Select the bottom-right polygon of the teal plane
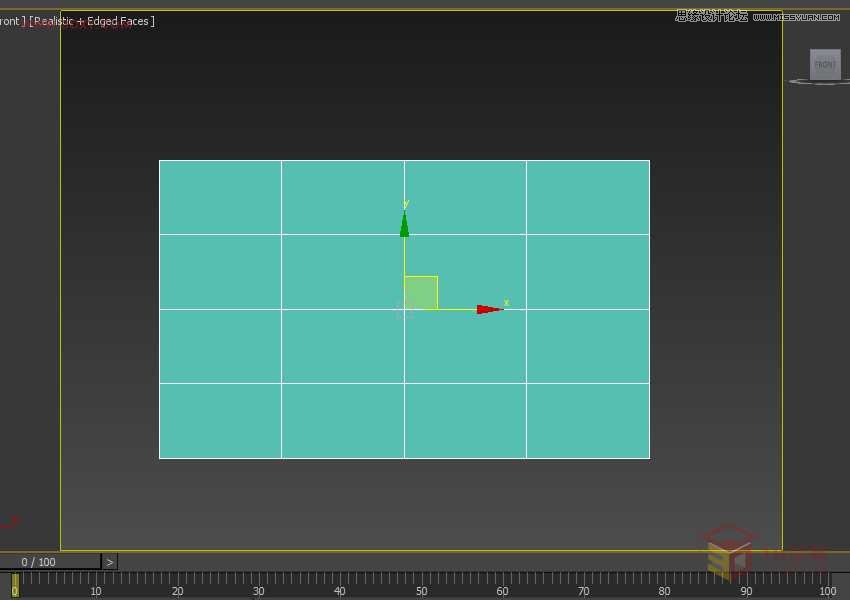Image resolution: width=850 pixels, height=600 pixels. [x=588, y=421]
